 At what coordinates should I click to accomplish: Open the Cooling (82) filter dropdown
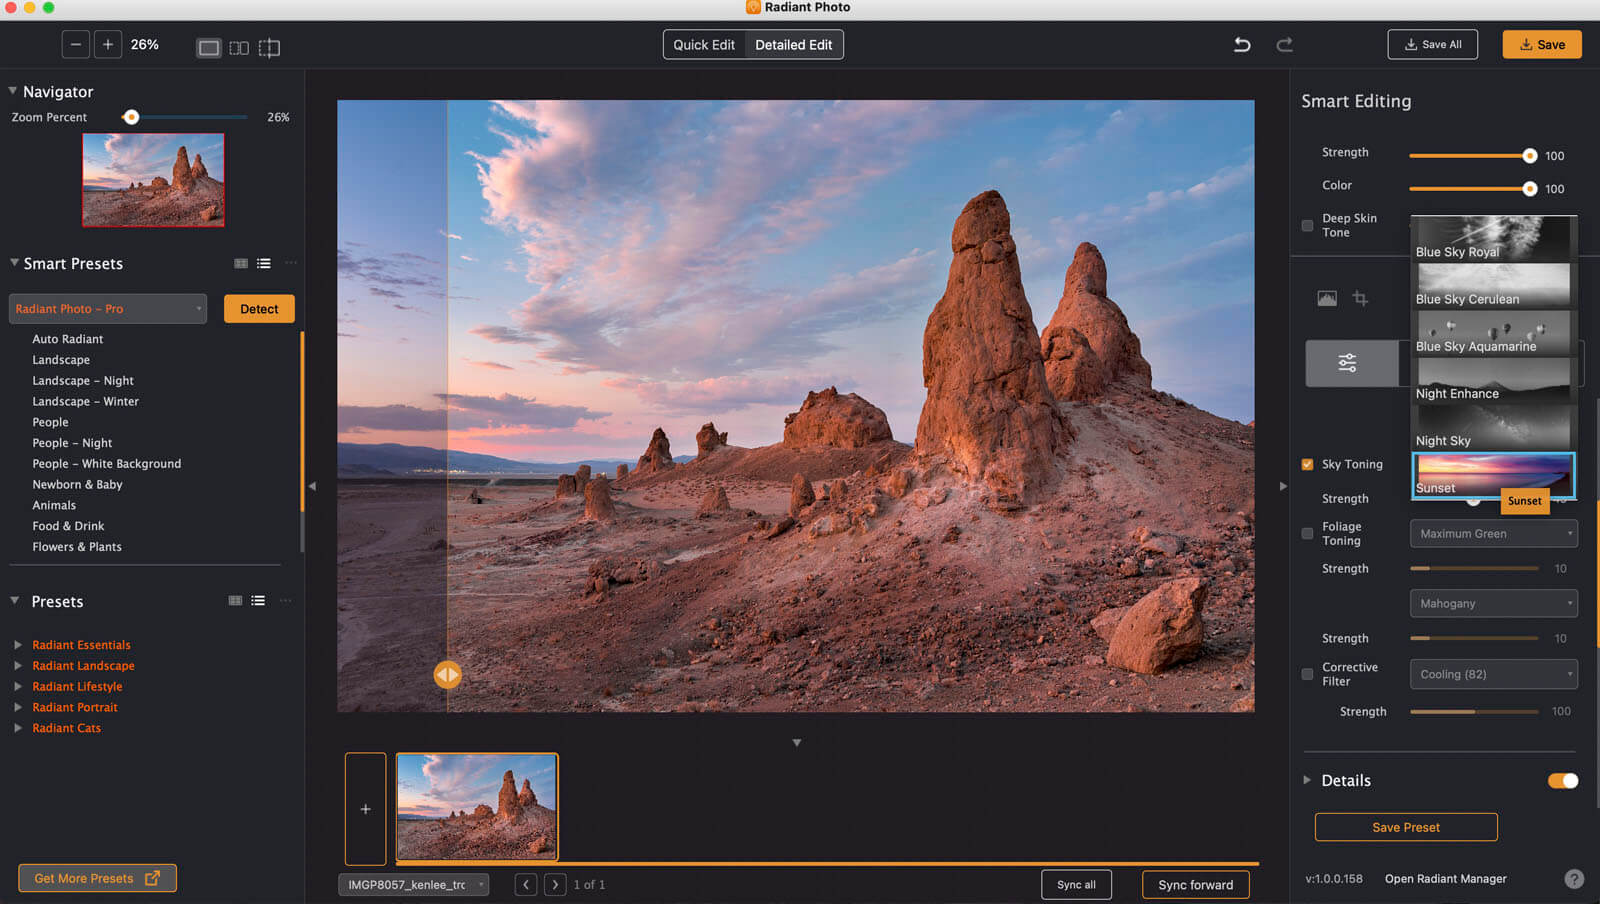(1493, 674)
